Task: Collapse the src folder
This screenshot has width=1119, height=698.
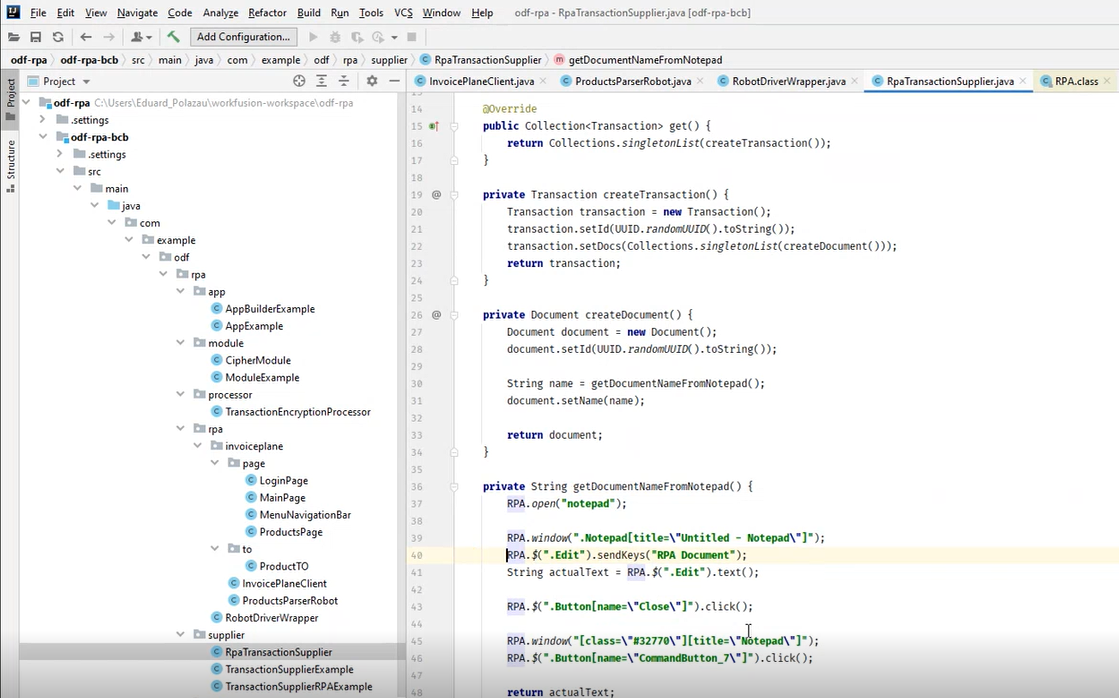Action: coord(61,171)
